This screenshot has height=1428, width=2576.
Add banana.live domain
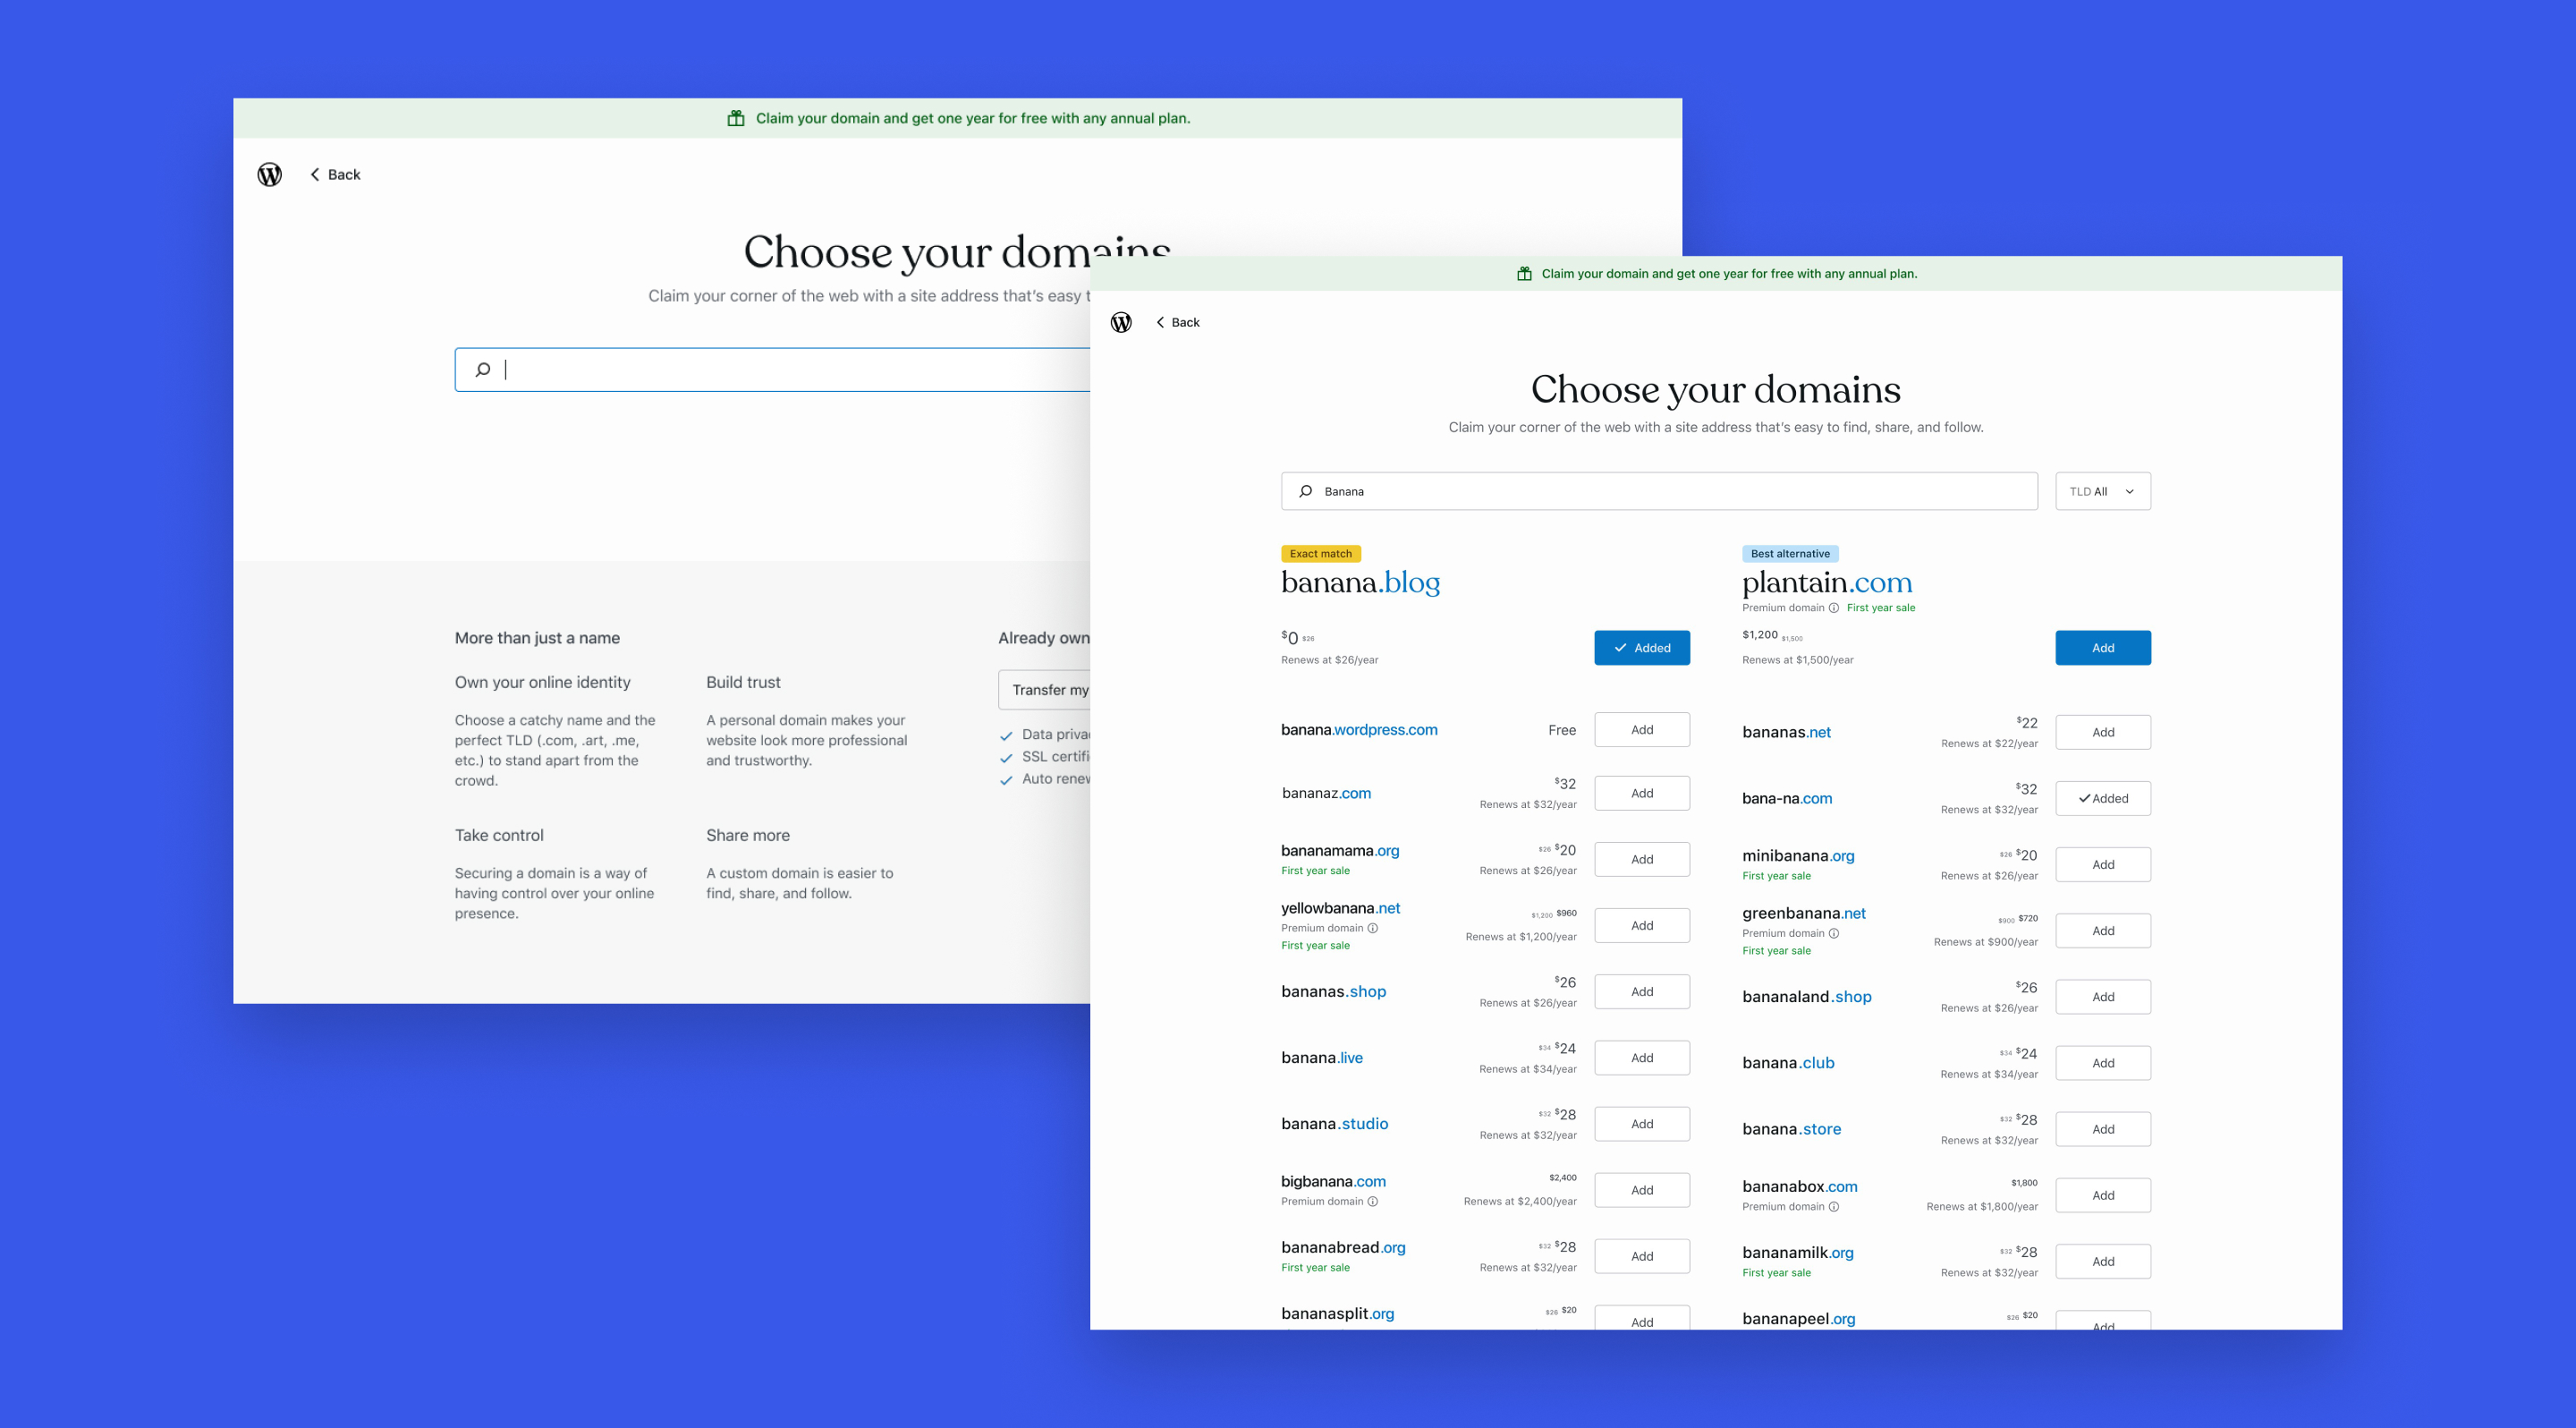(x=1641, y=1057)
